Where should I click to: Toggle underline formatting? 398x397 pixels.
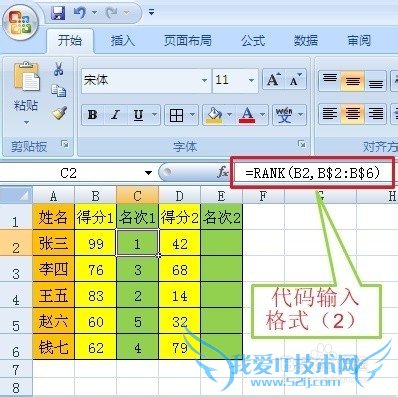point(138,115)
